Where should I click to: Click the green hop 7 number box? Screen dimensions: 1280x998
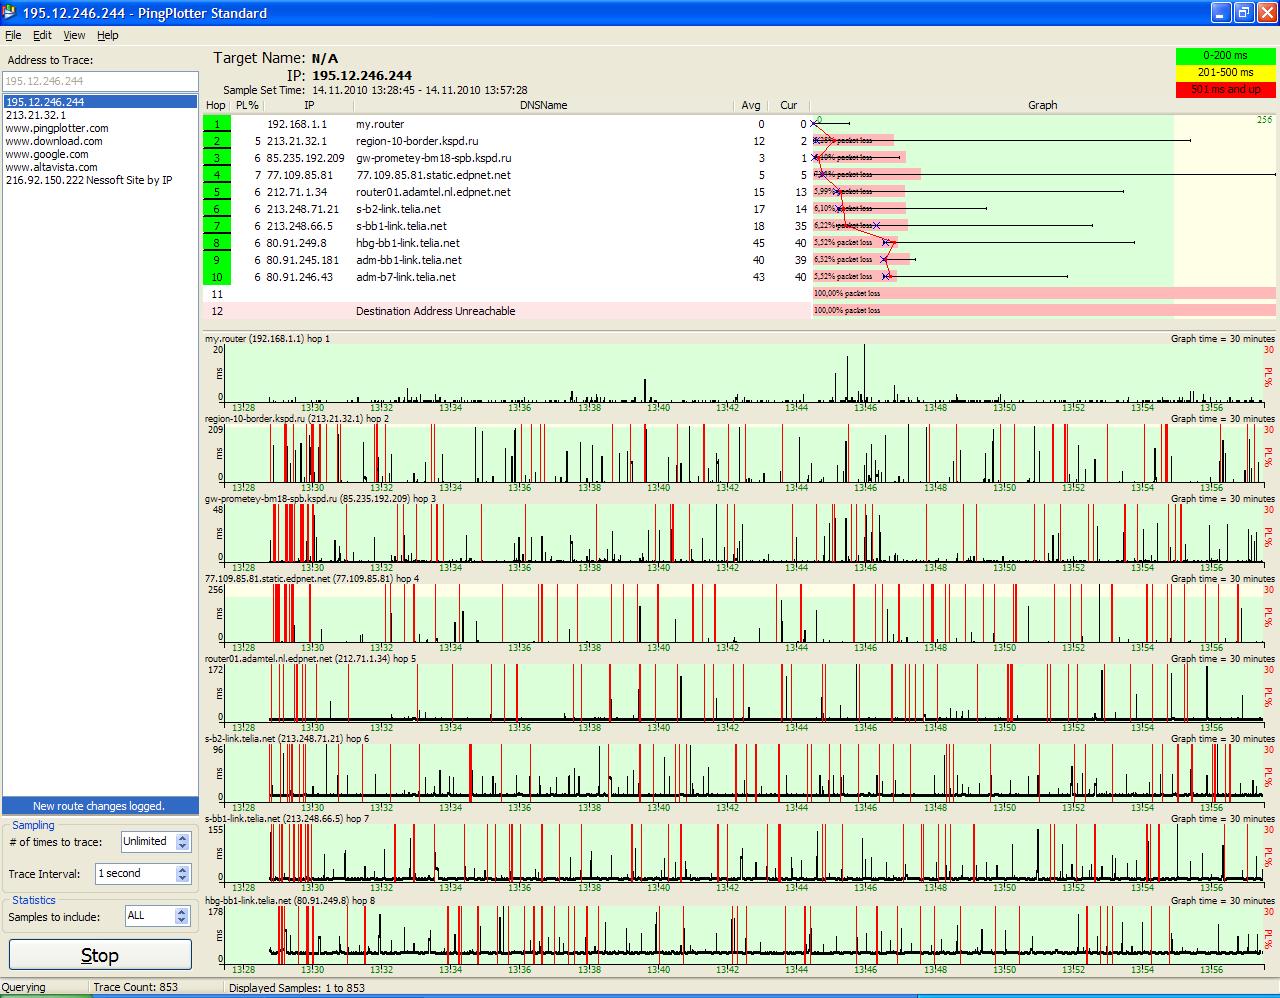click(217, 226)
